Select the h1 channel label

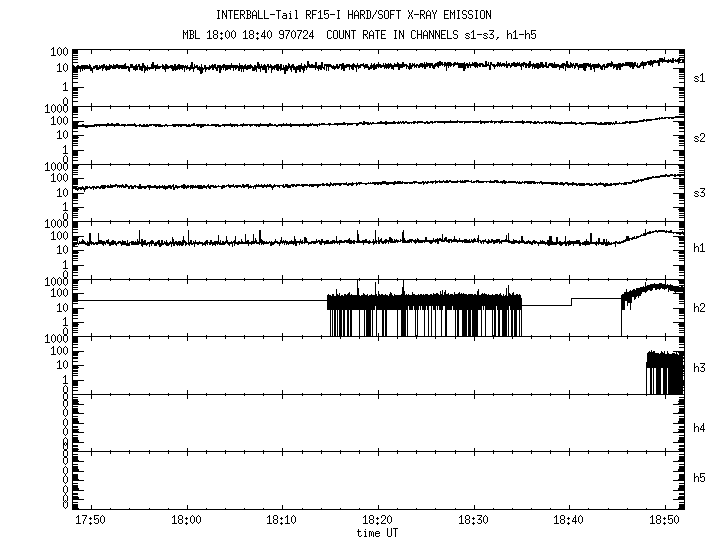700,252
